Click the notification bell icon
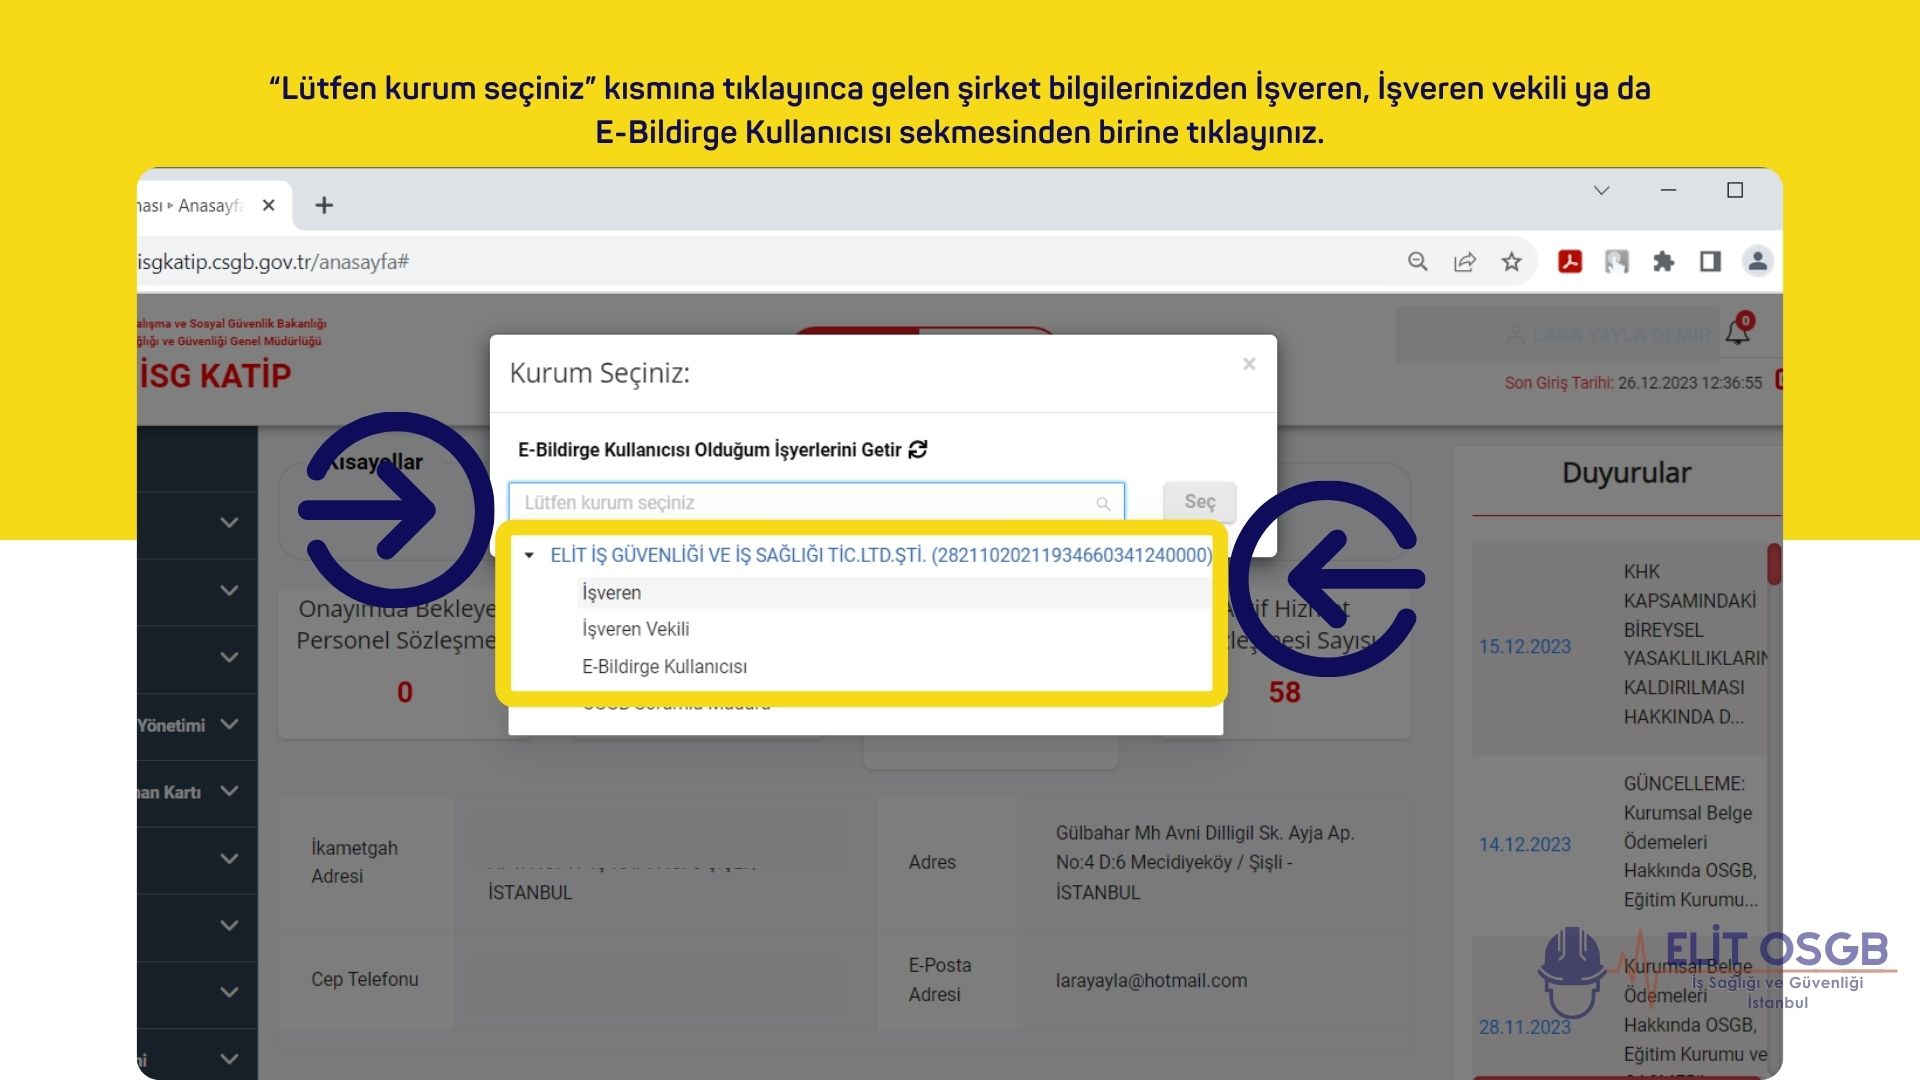The image size is (1920, 1080). click(x=1738, y=333)
